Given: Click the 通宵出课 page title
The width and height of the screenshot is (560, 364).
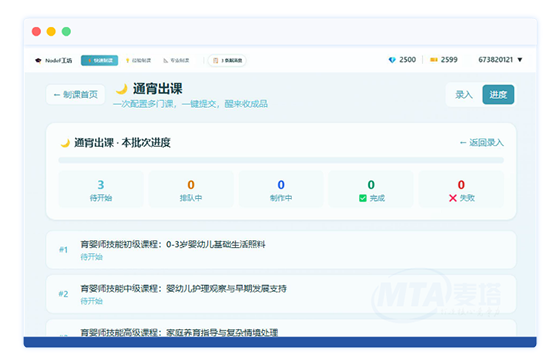Looking at the screenshot, I should click(158, 89).
